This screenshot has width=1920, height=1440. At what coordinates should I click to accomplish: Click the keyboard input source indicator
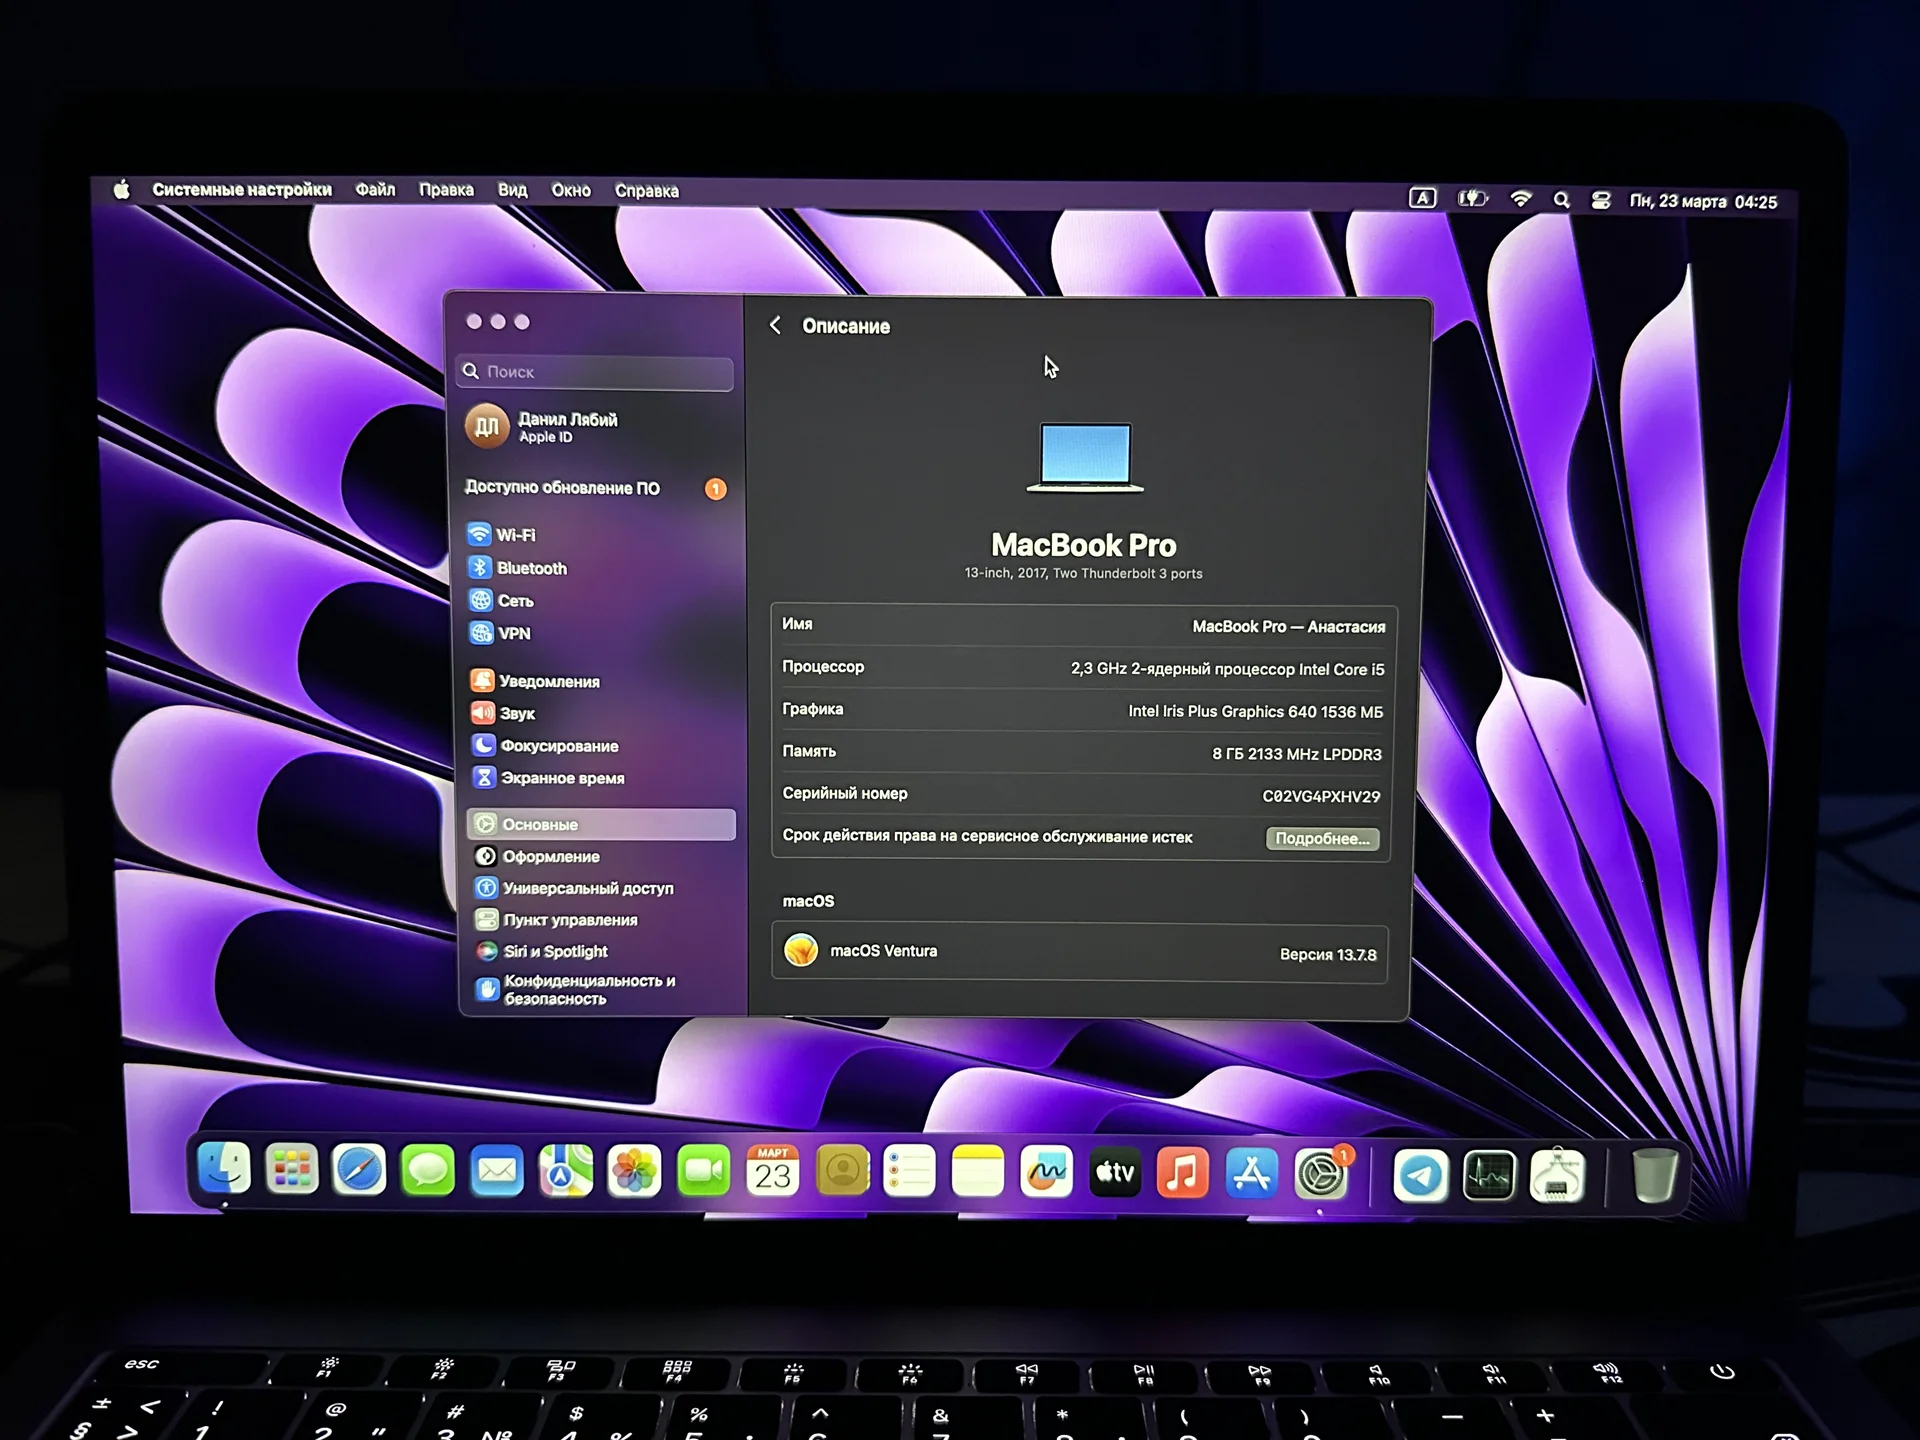point(1422,198)
